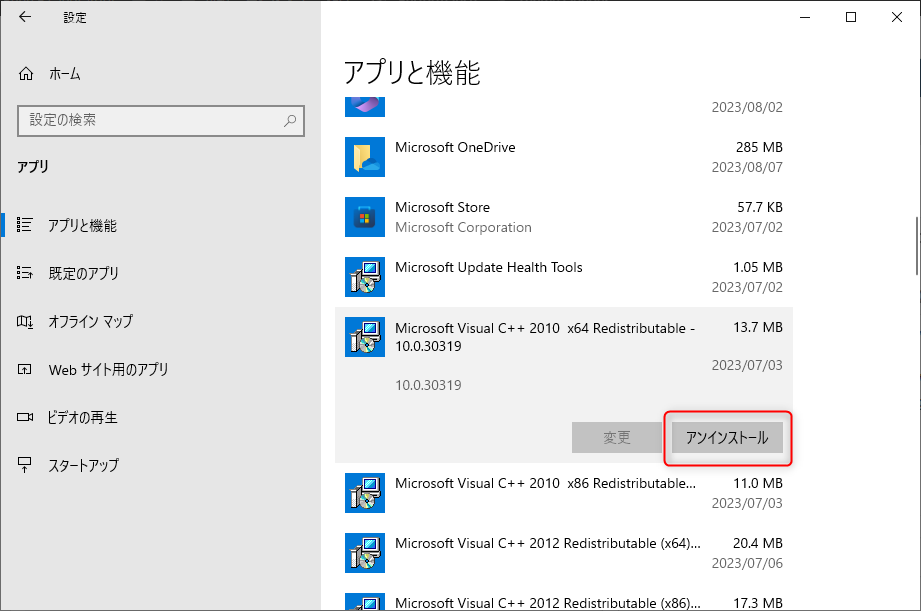
Task: Click Microsoft Update Health Tools icon
Action: (x=365, y=277)
